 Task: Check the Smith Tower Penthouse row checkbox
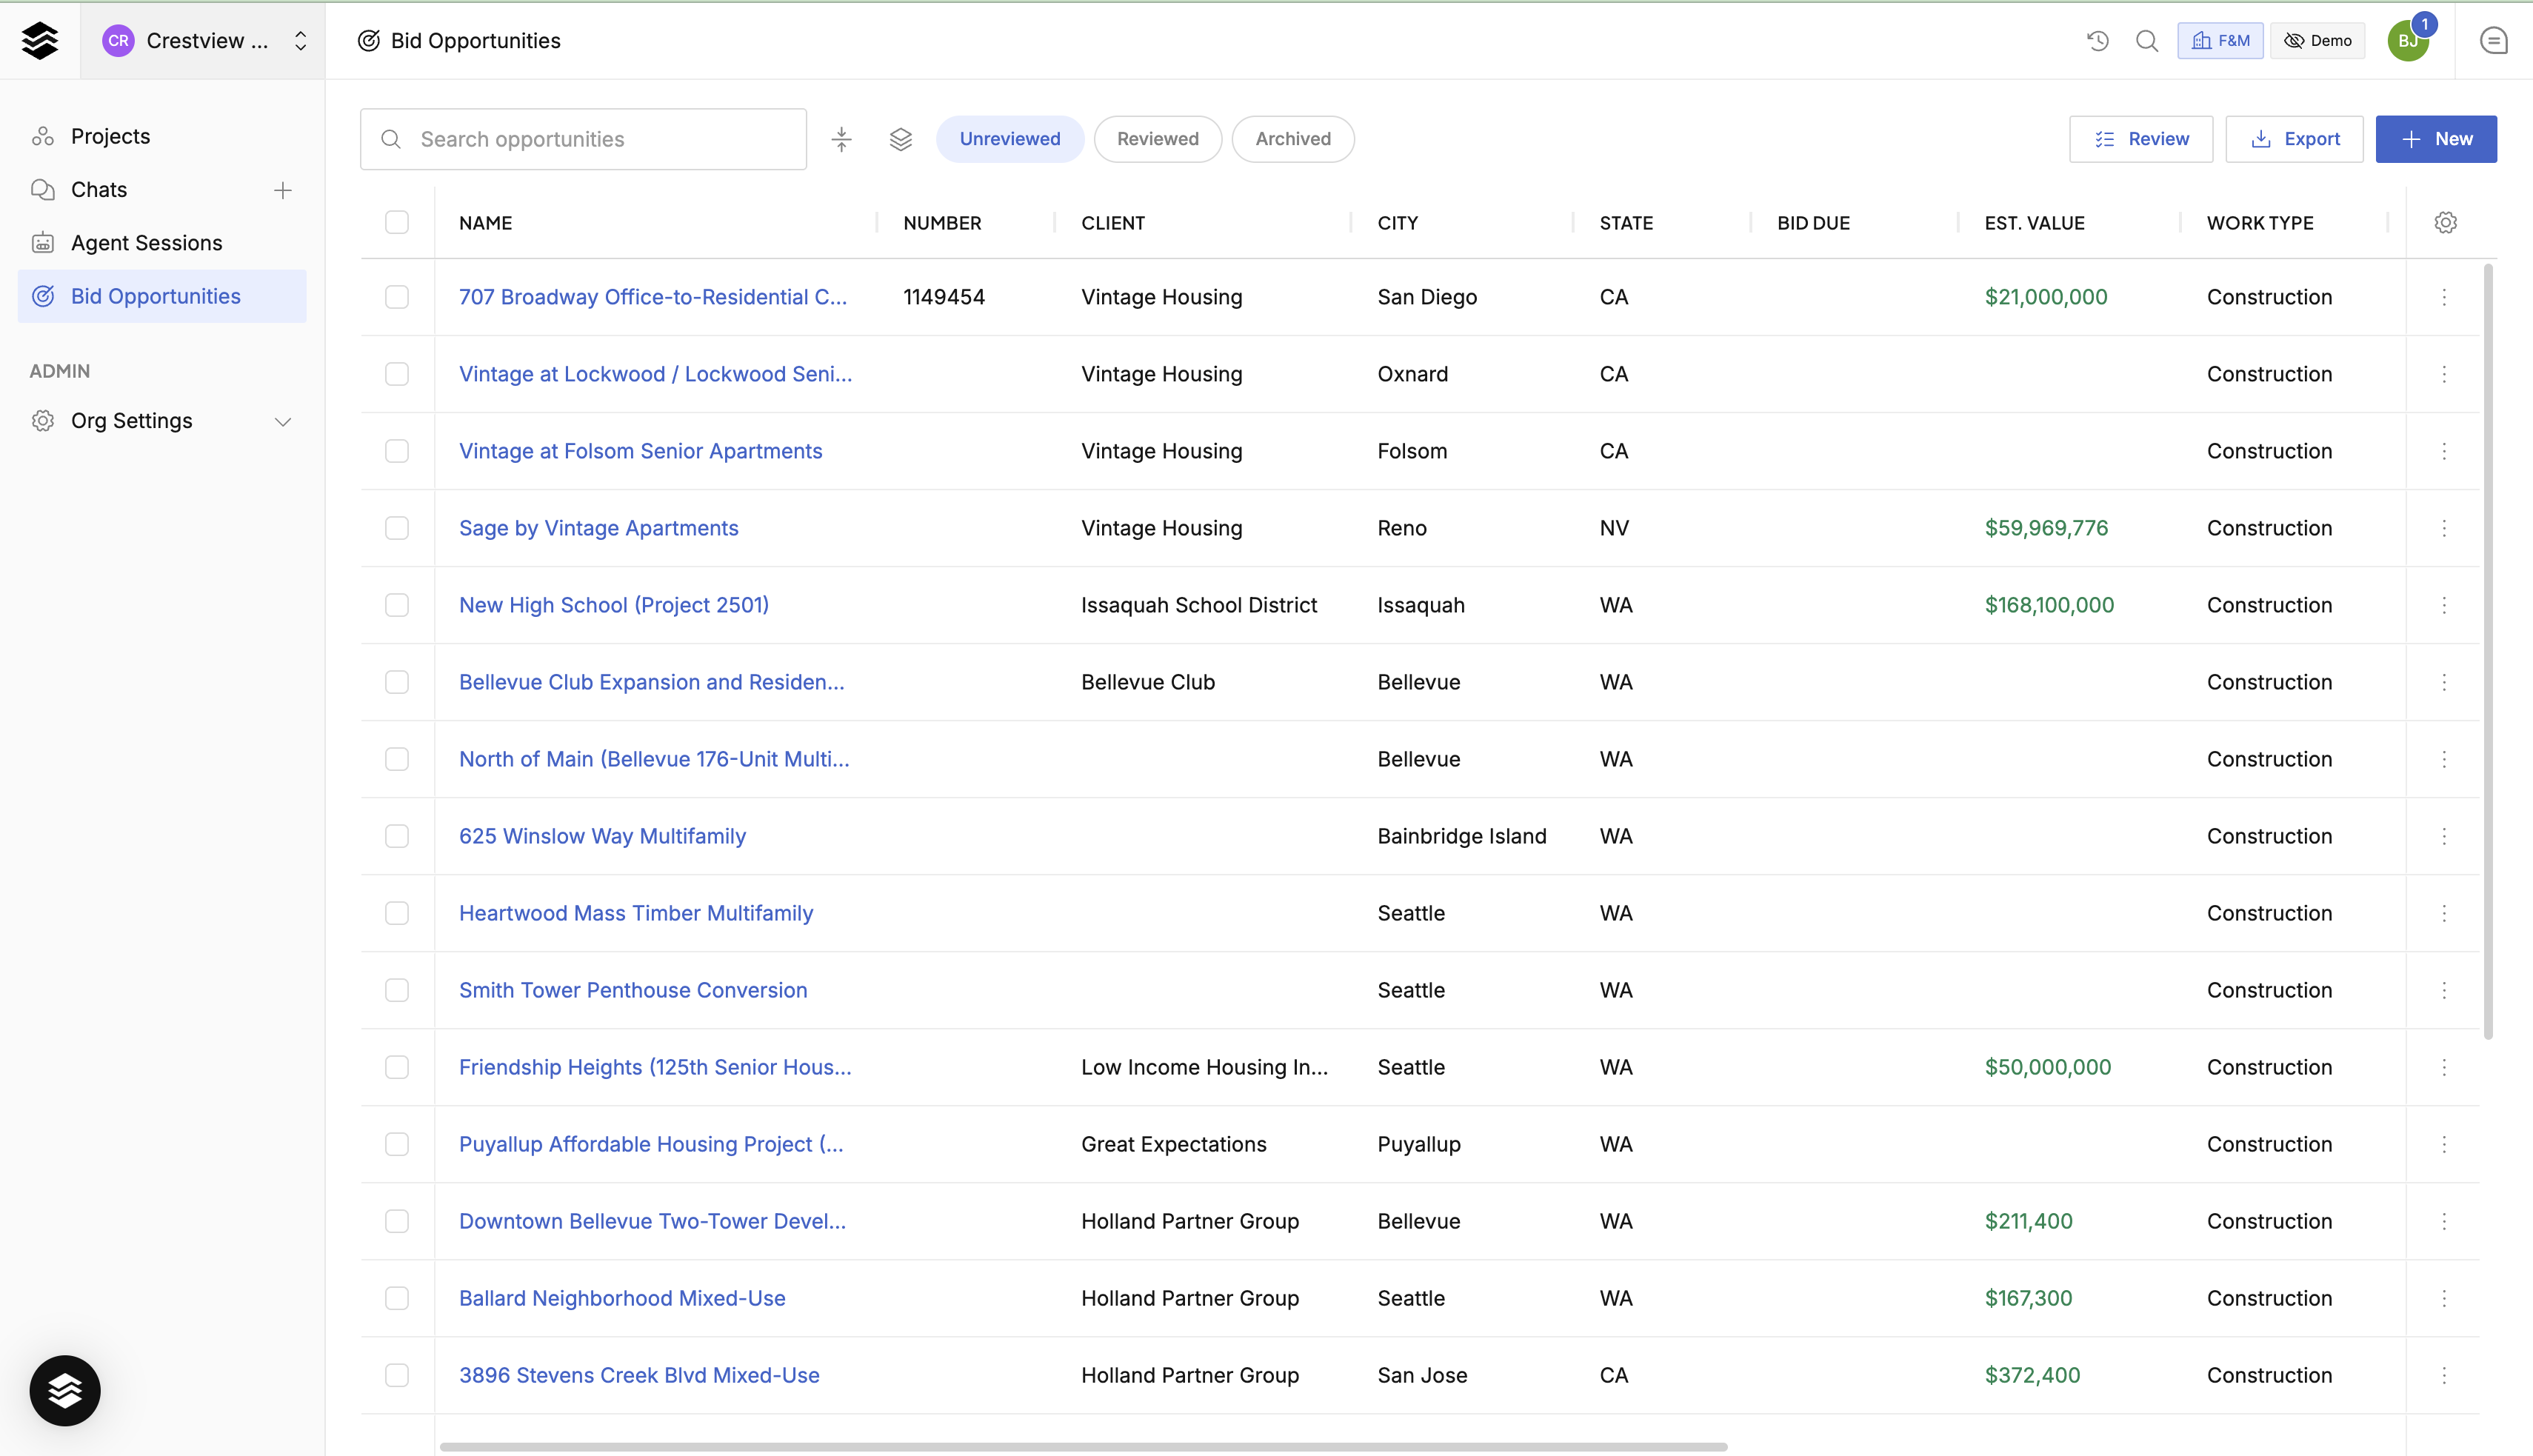pyautogui.click(x=397, y=990)
